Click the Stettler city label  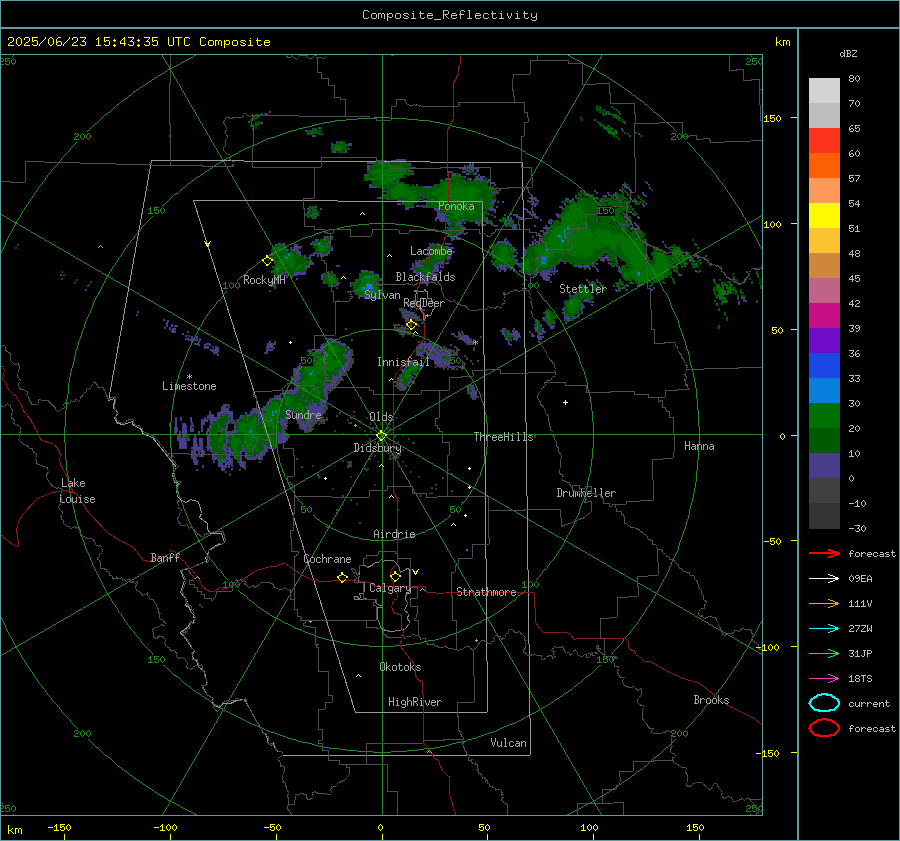pyautogui.click(x=583, y=289)
